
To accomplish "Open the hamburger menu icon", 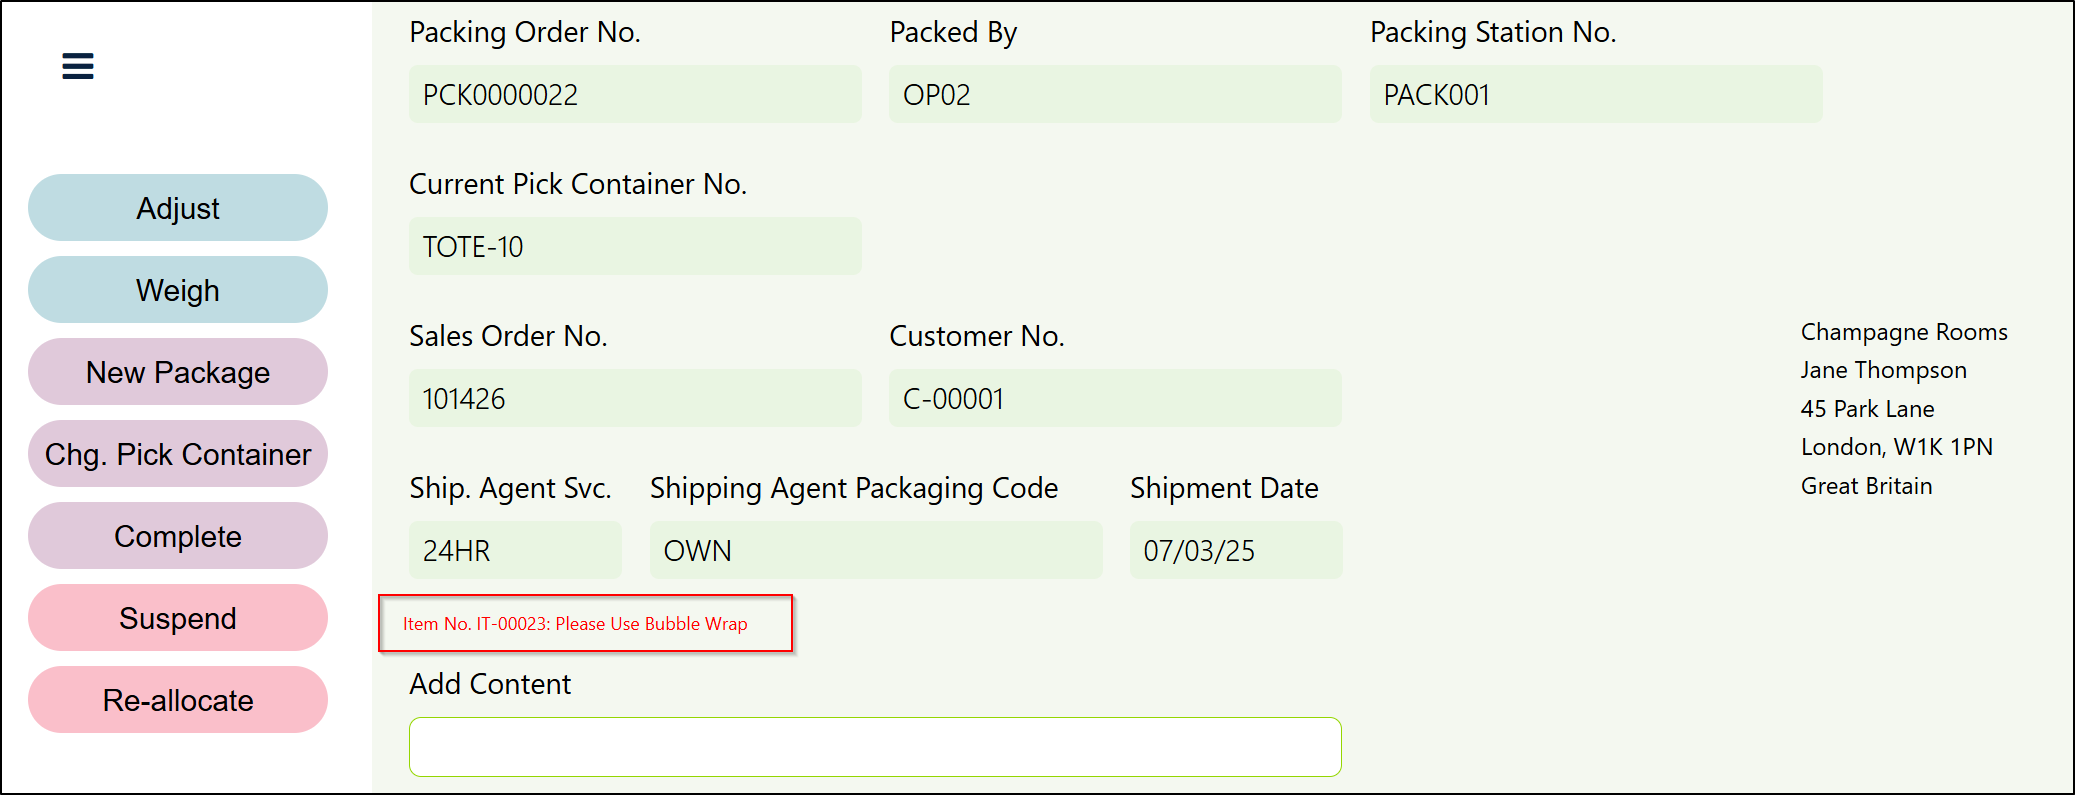I will tap(78, 66).
